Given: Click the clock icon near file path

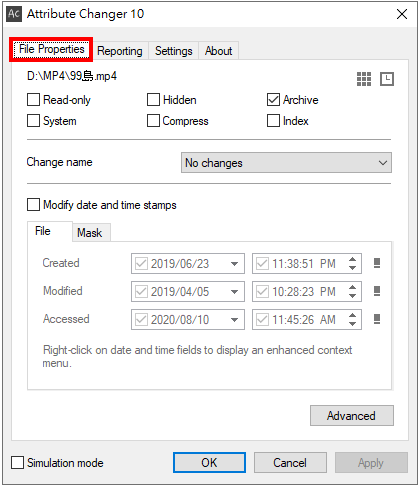Looking at the screenshot, I should [387, 79].
